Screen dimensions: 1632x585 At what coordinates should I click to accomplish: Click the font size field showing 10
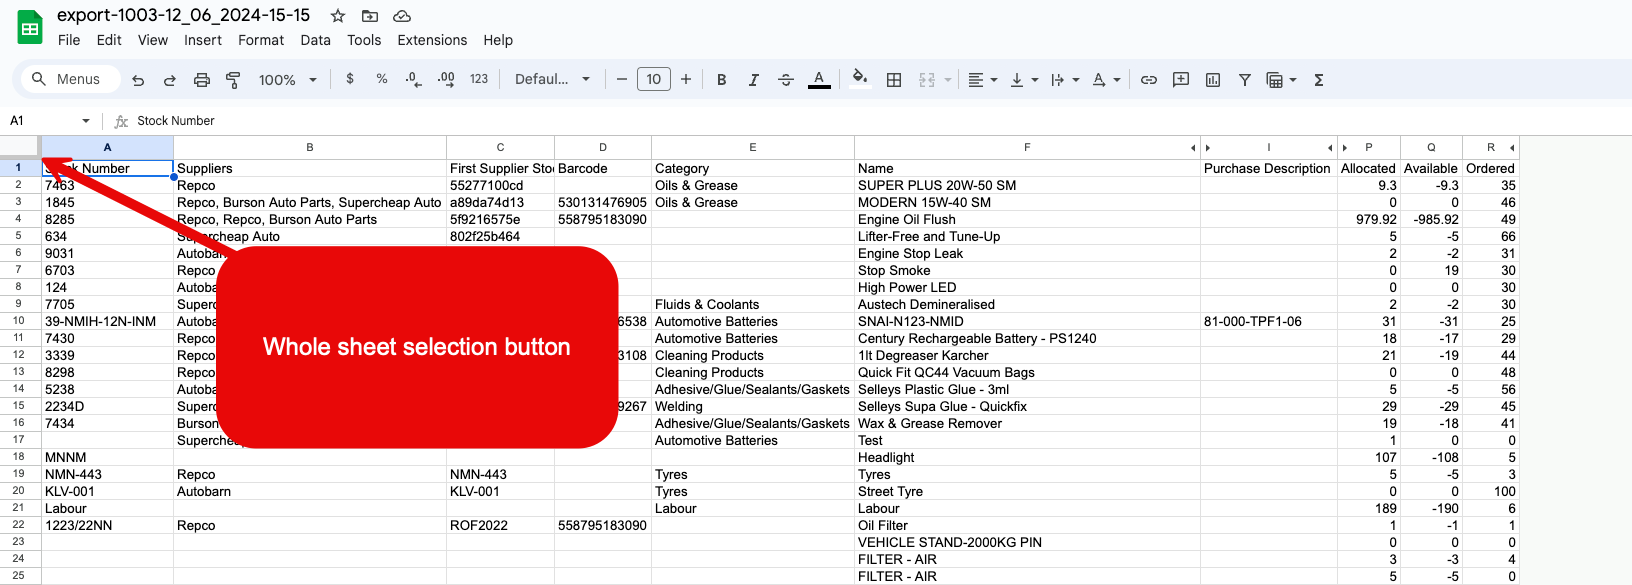654,79
